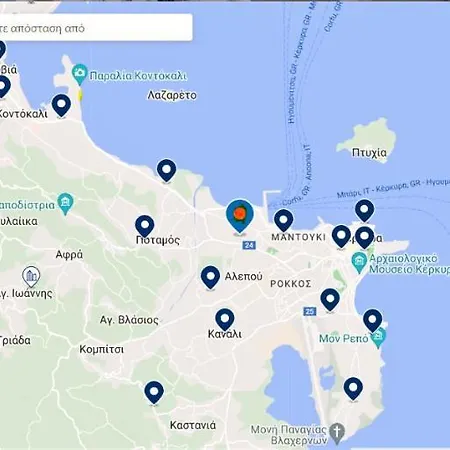Click the Παραλία Κοντοκάλι camera icon
Screen dimensions: 450x450
[80, 74]
